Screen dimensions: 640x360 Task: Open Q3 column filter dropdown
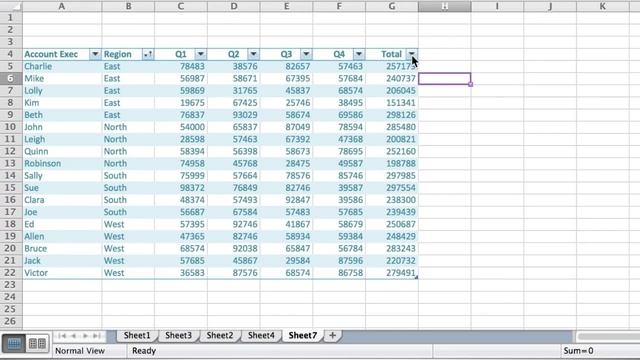coord(306,54)
